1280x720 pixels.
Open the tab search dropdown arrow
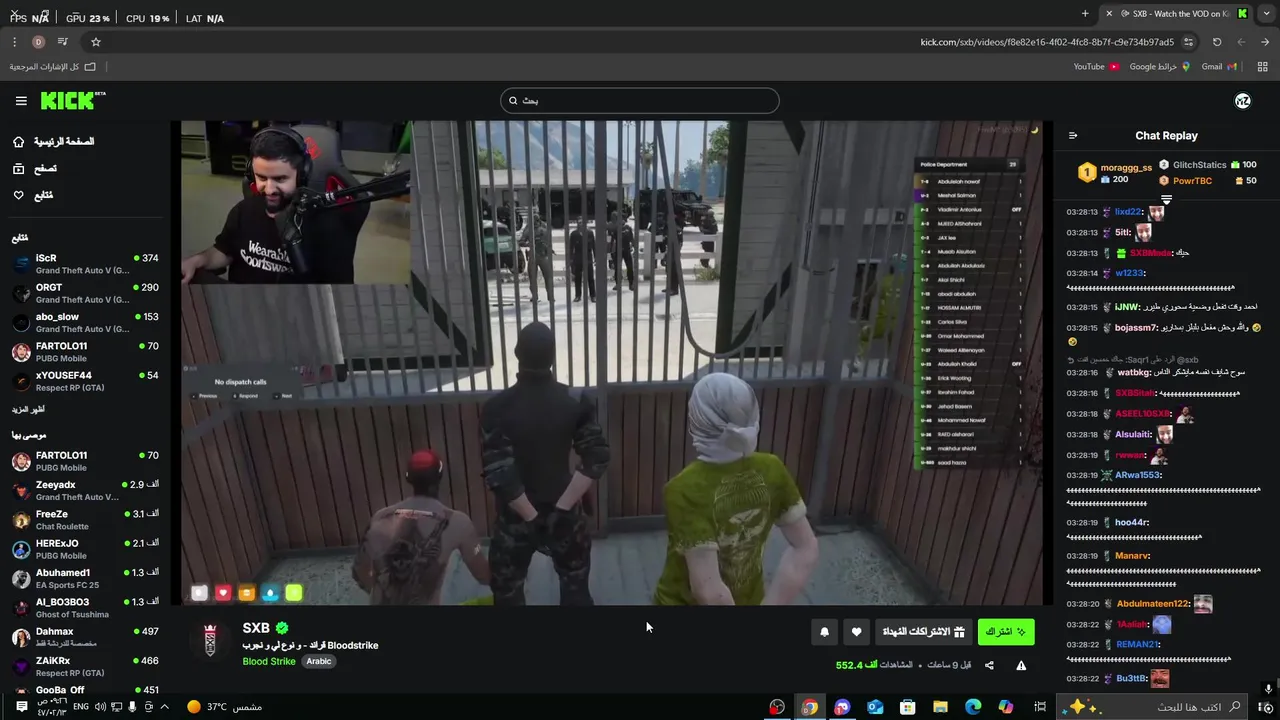tap(1267, 13)
